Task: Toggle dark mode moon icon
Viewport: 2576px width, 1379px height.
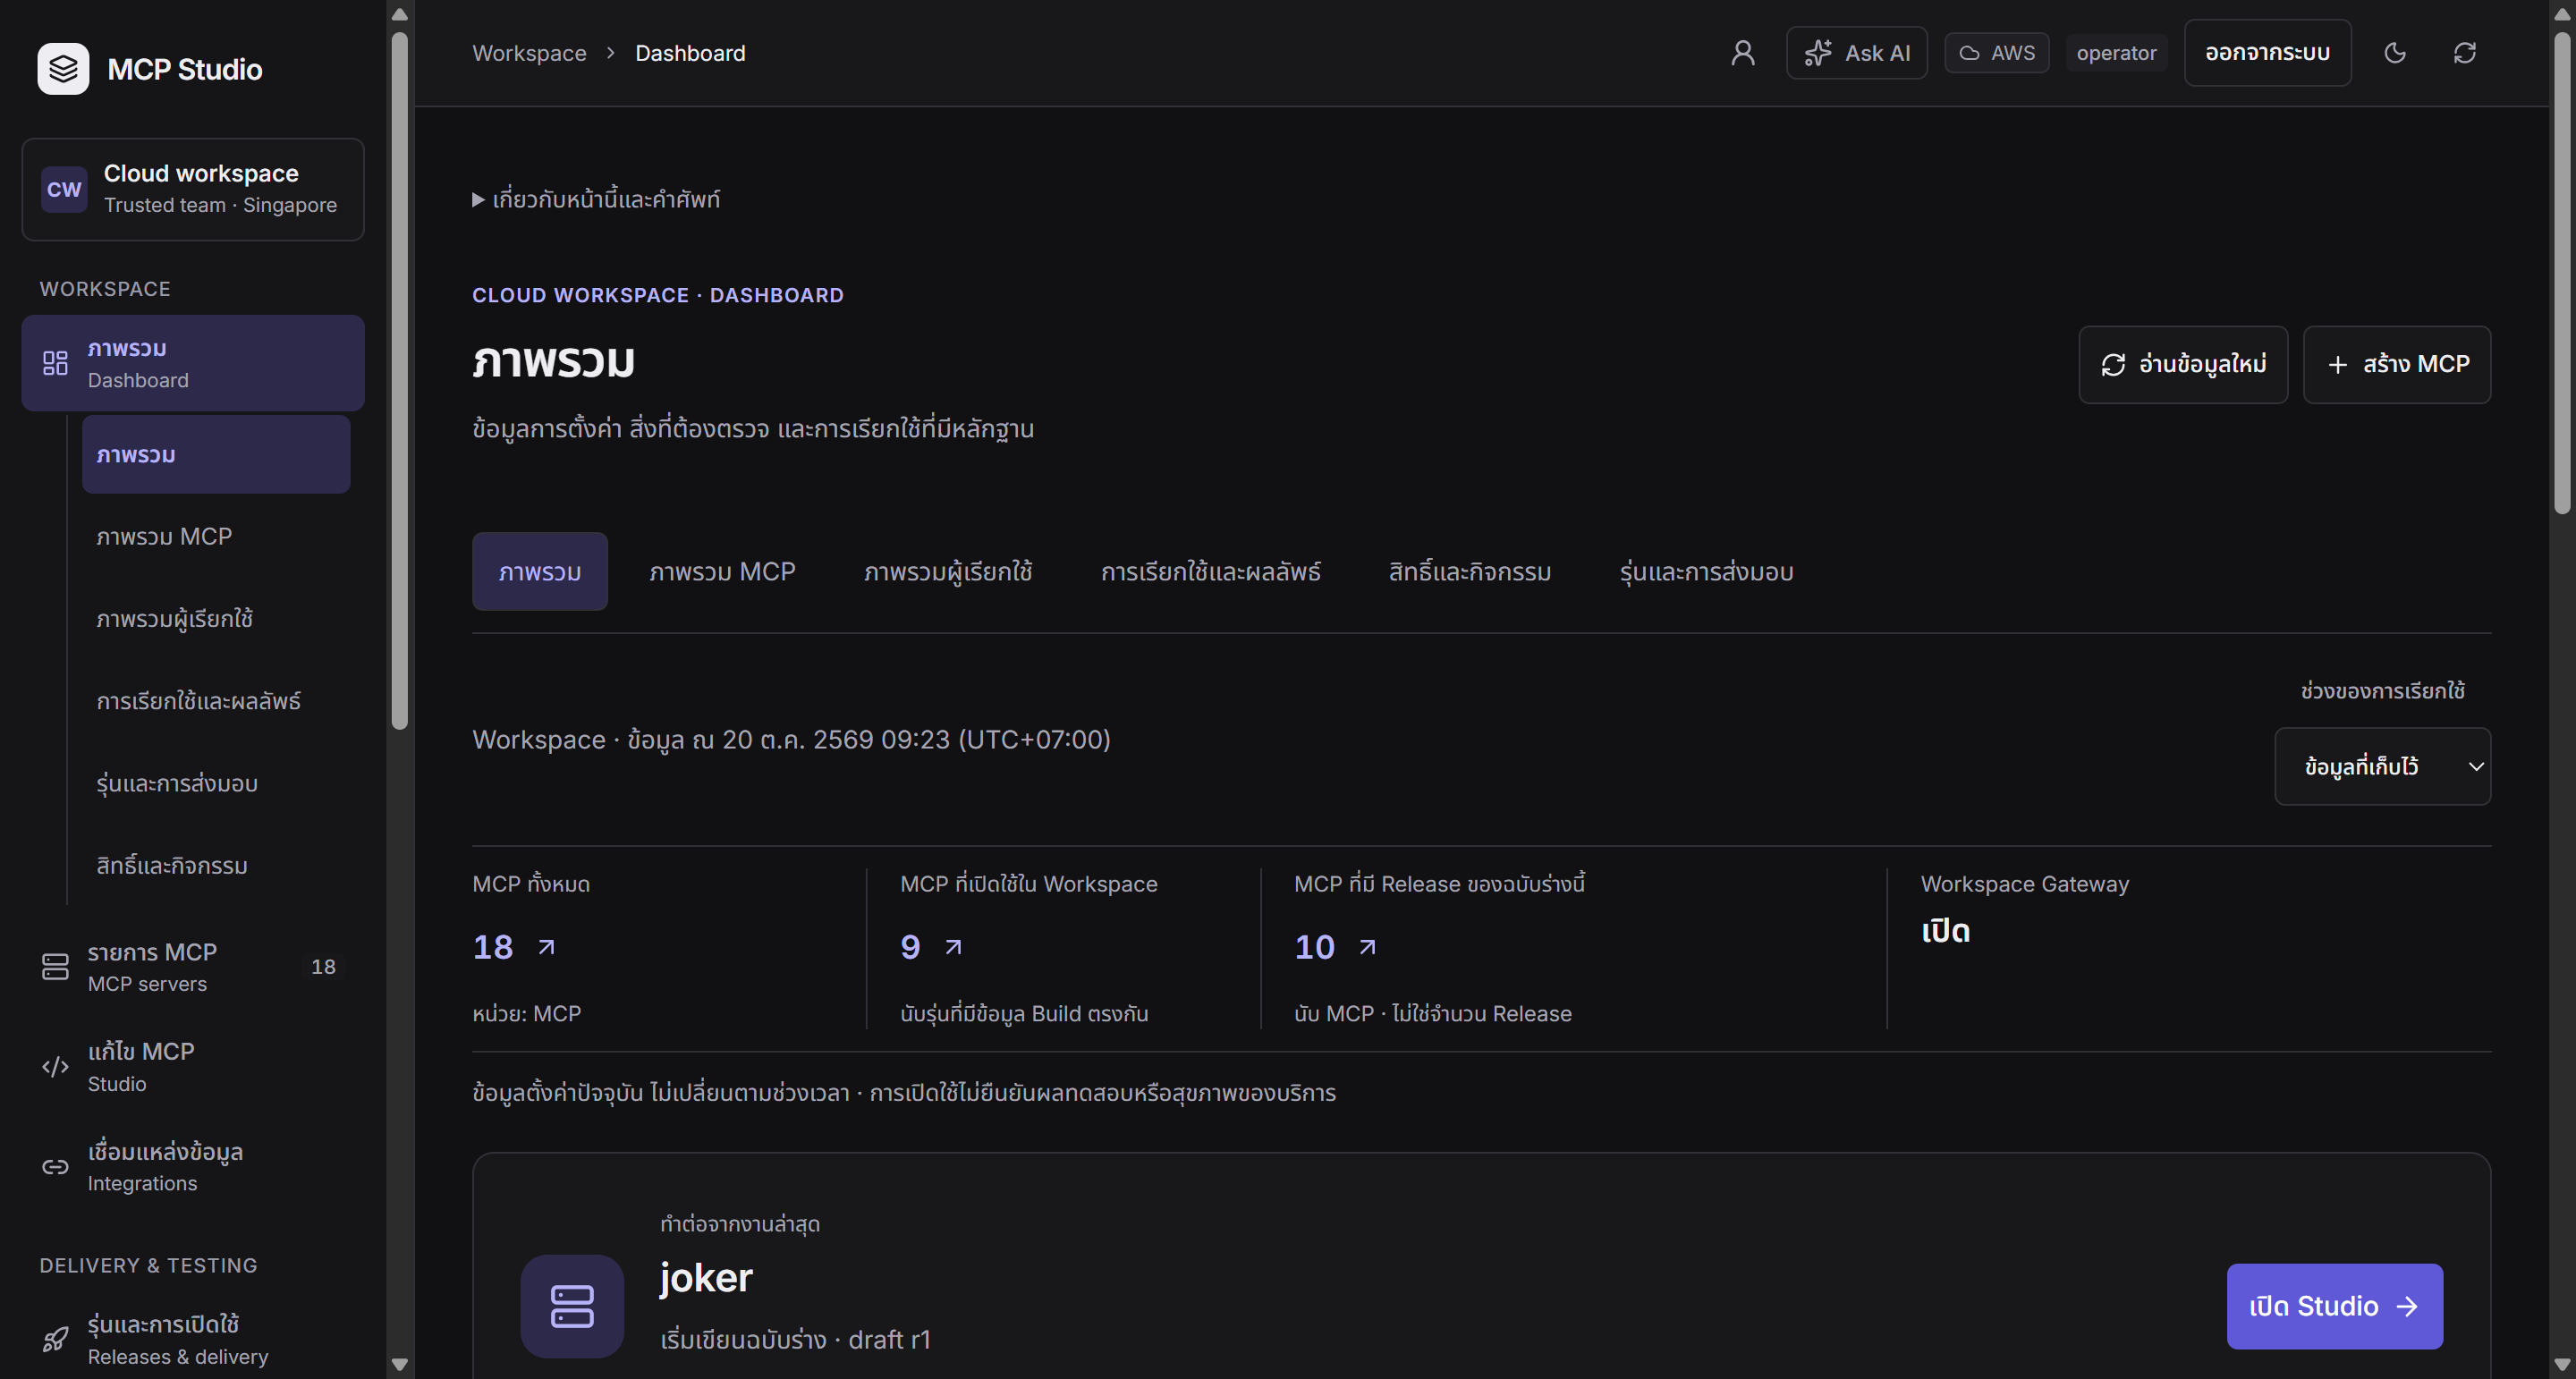Action: click(2394, 53)
